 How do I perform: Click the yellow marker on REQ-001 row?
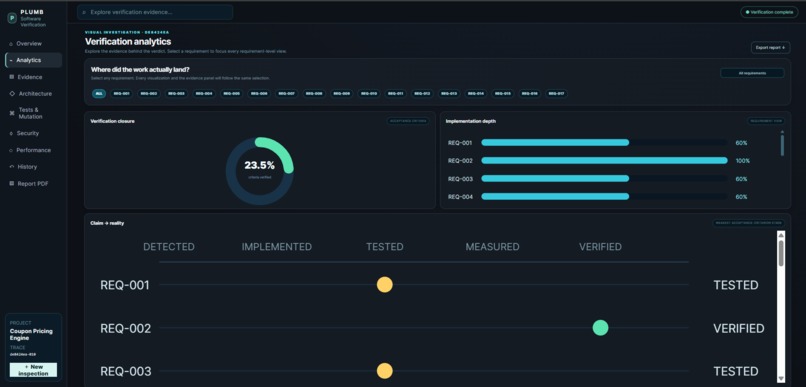pos(384,285)
